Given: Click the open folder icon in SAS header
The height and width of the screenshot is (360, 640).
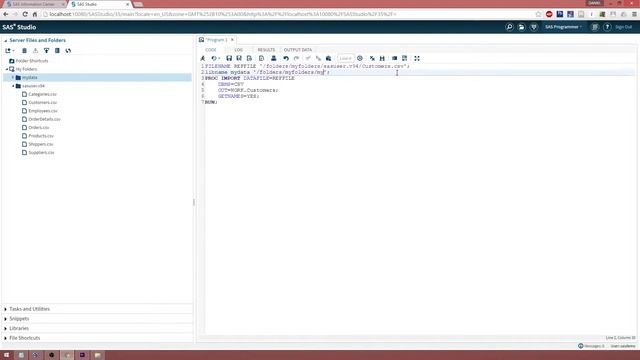Looking at the screenshot, I should [521, 27].
